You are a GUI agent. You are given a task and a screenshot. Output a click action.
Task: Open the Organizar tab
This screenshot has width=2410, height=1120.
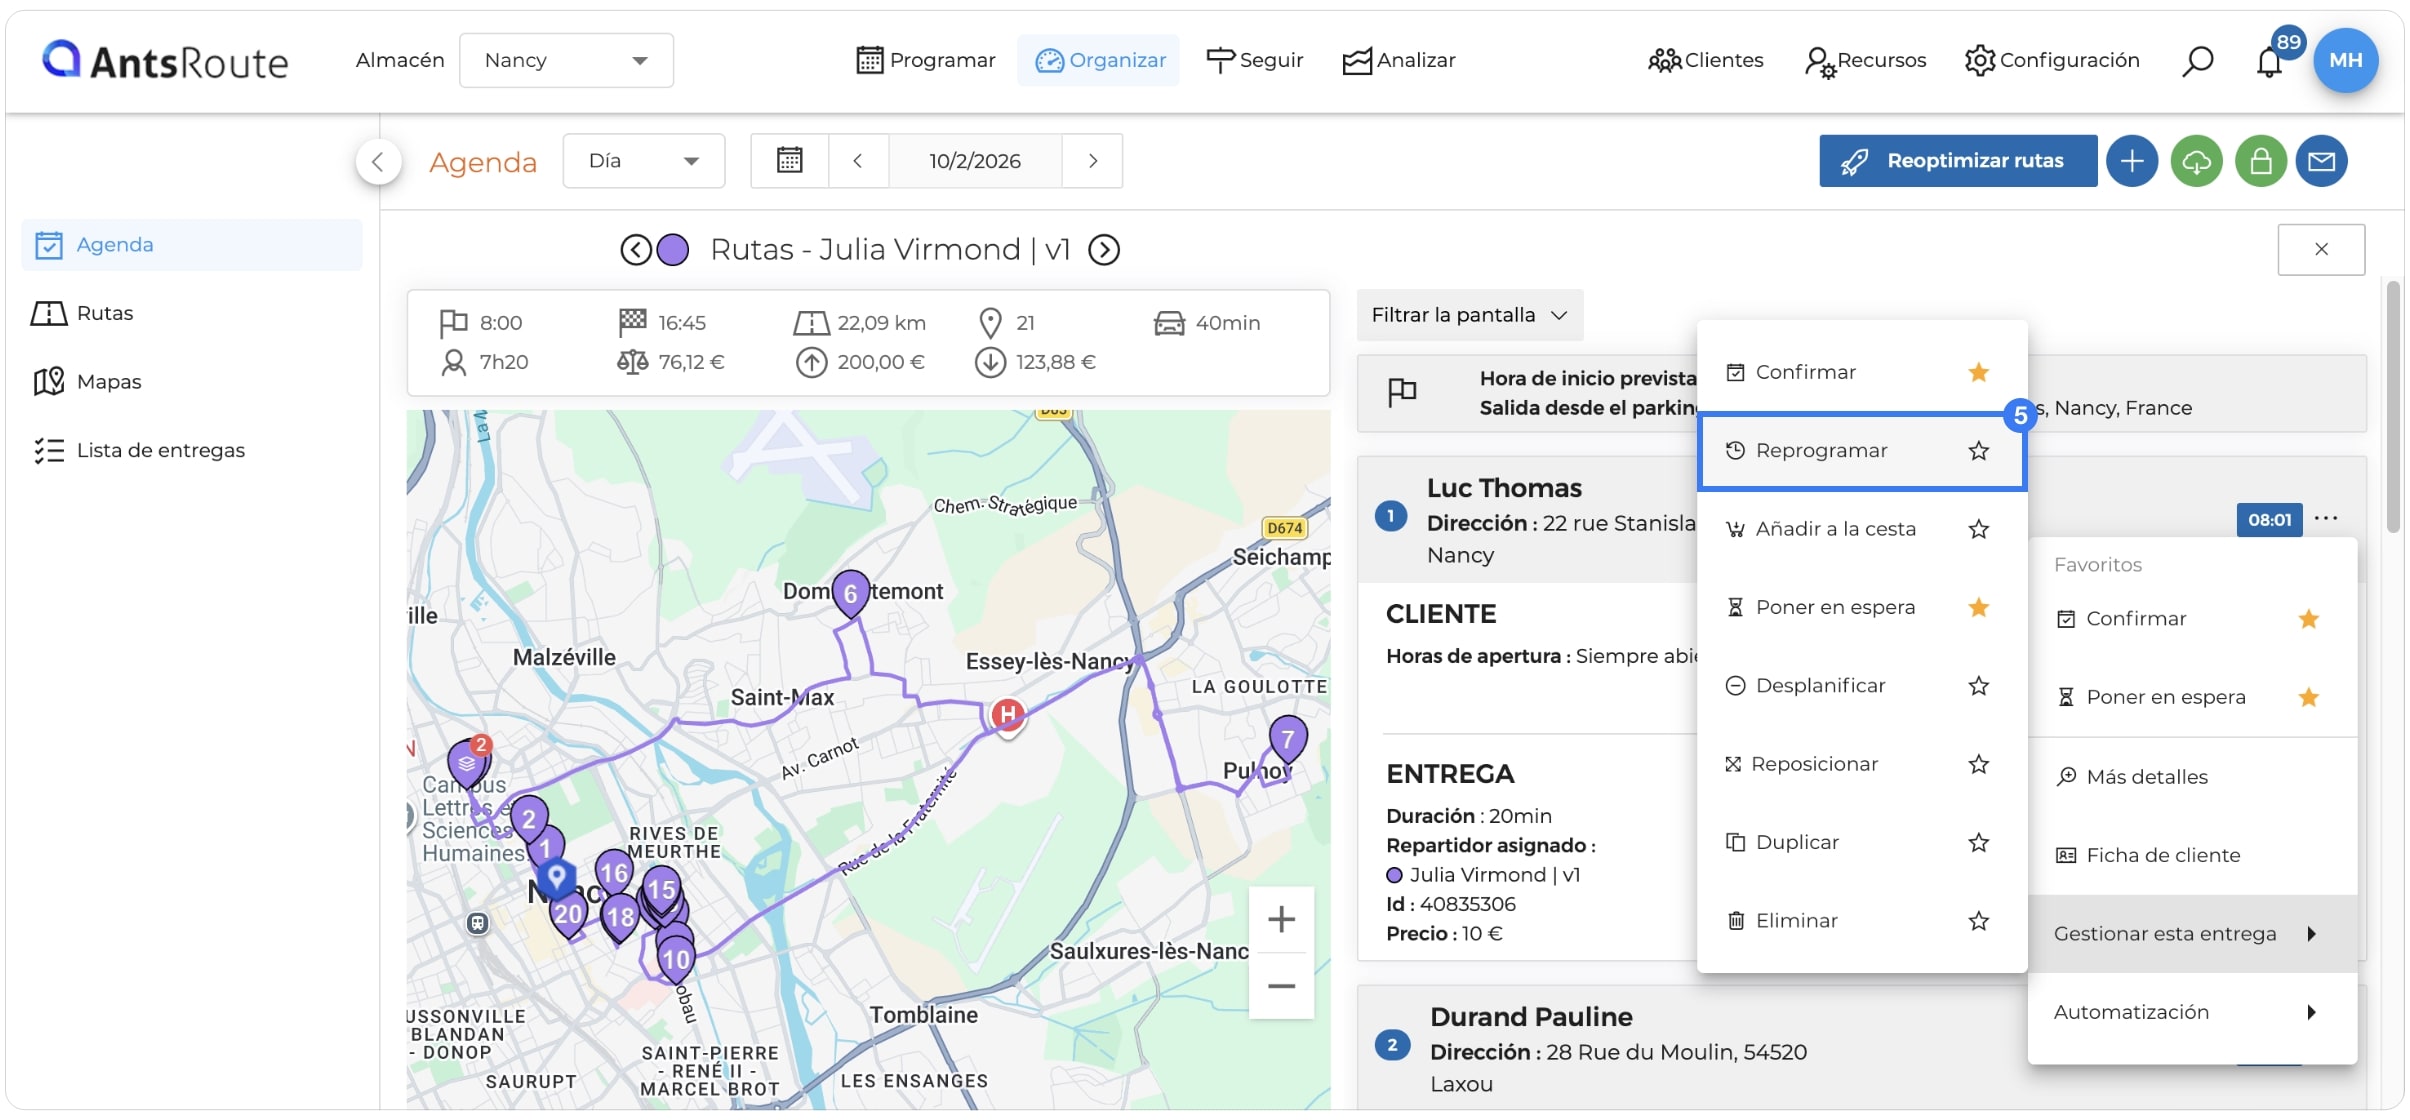(x=1099, y=60)
